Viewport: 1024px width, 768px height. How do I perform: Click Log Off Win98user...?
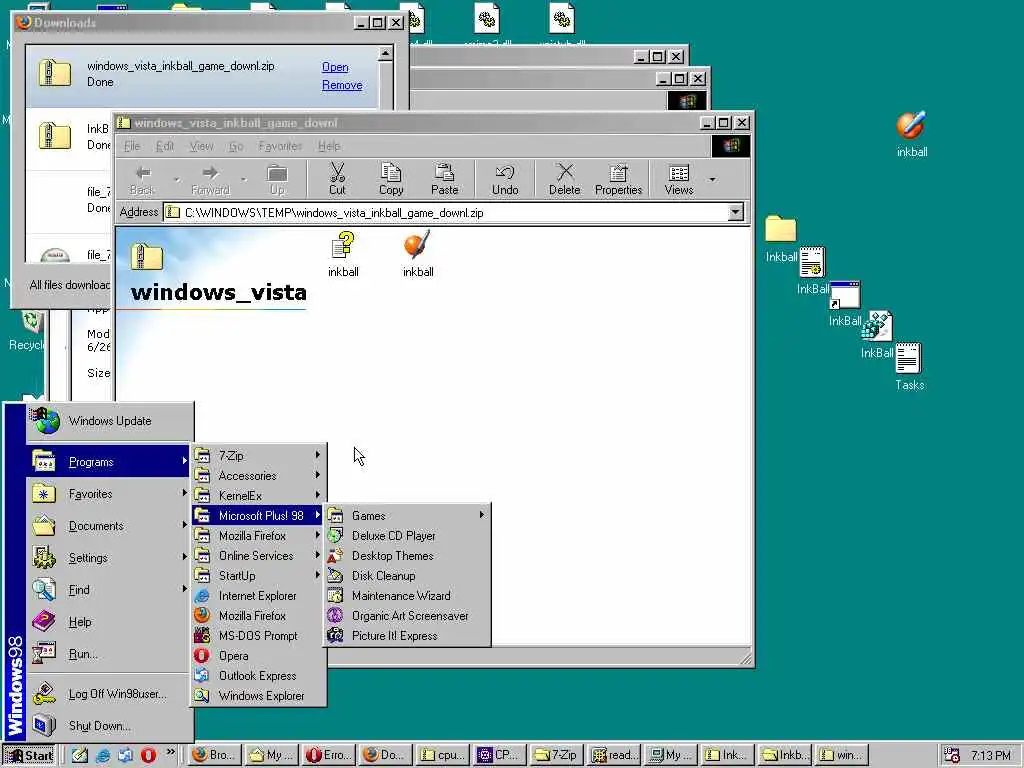click(110, 694)
